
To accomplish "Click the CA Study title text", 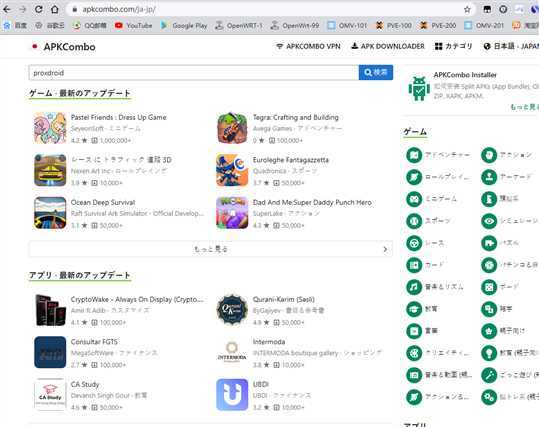I will click(x=85, y=384).
